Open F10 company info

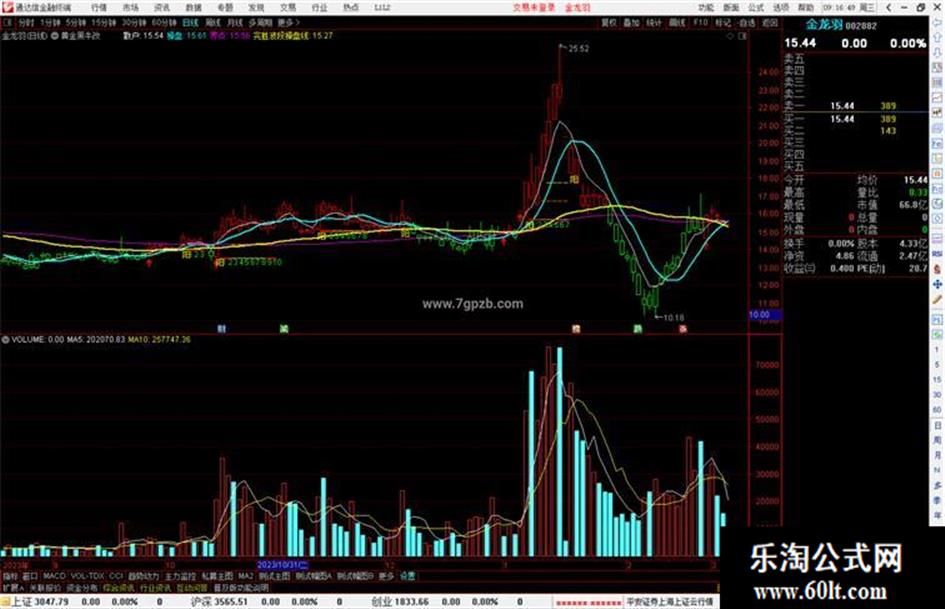point(700,22)
